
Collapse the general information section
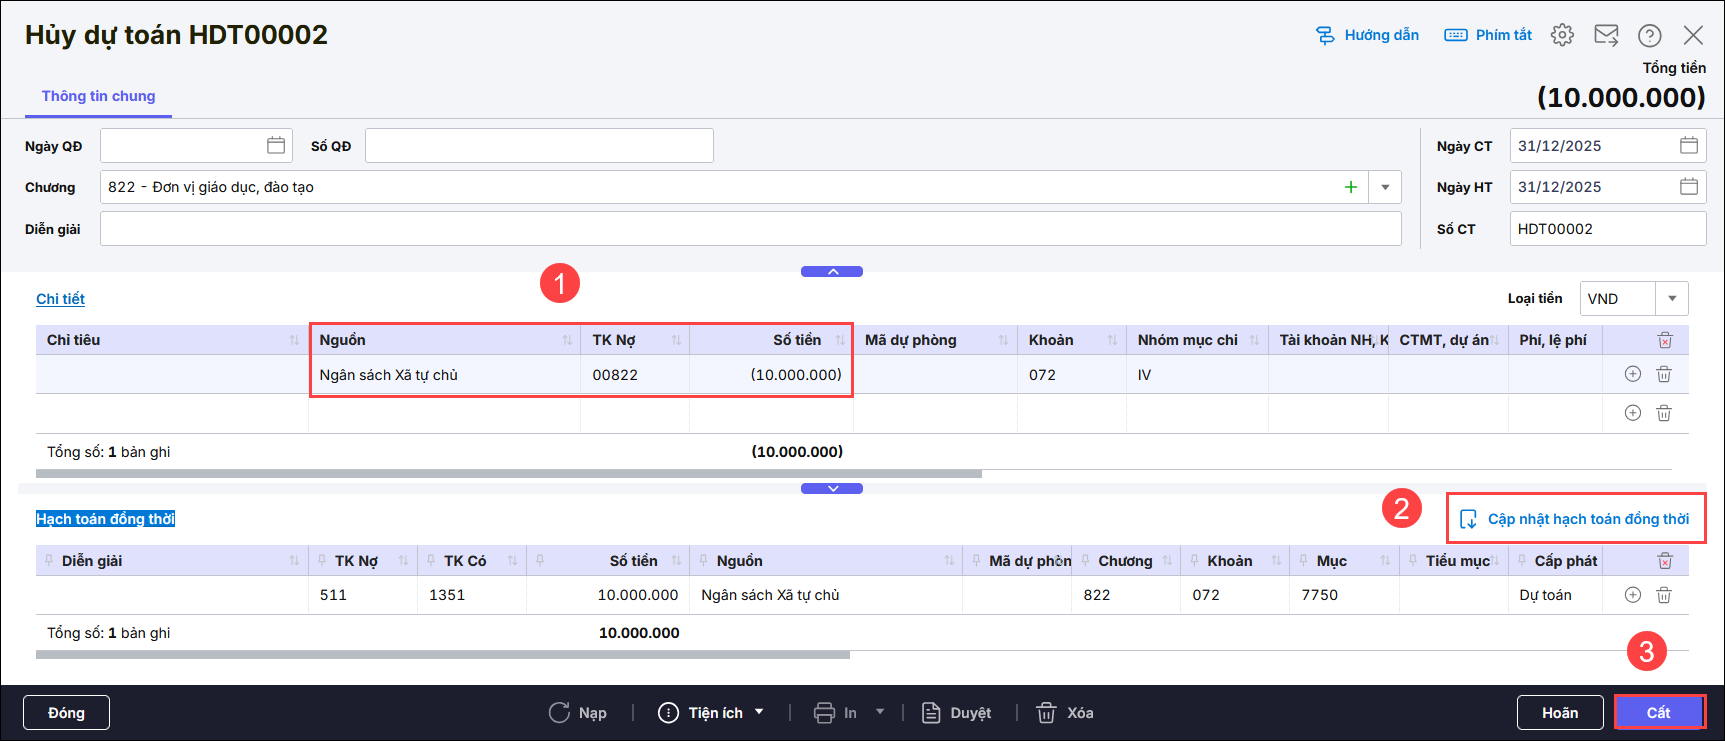pyautogui.click(x=832, y=272)
